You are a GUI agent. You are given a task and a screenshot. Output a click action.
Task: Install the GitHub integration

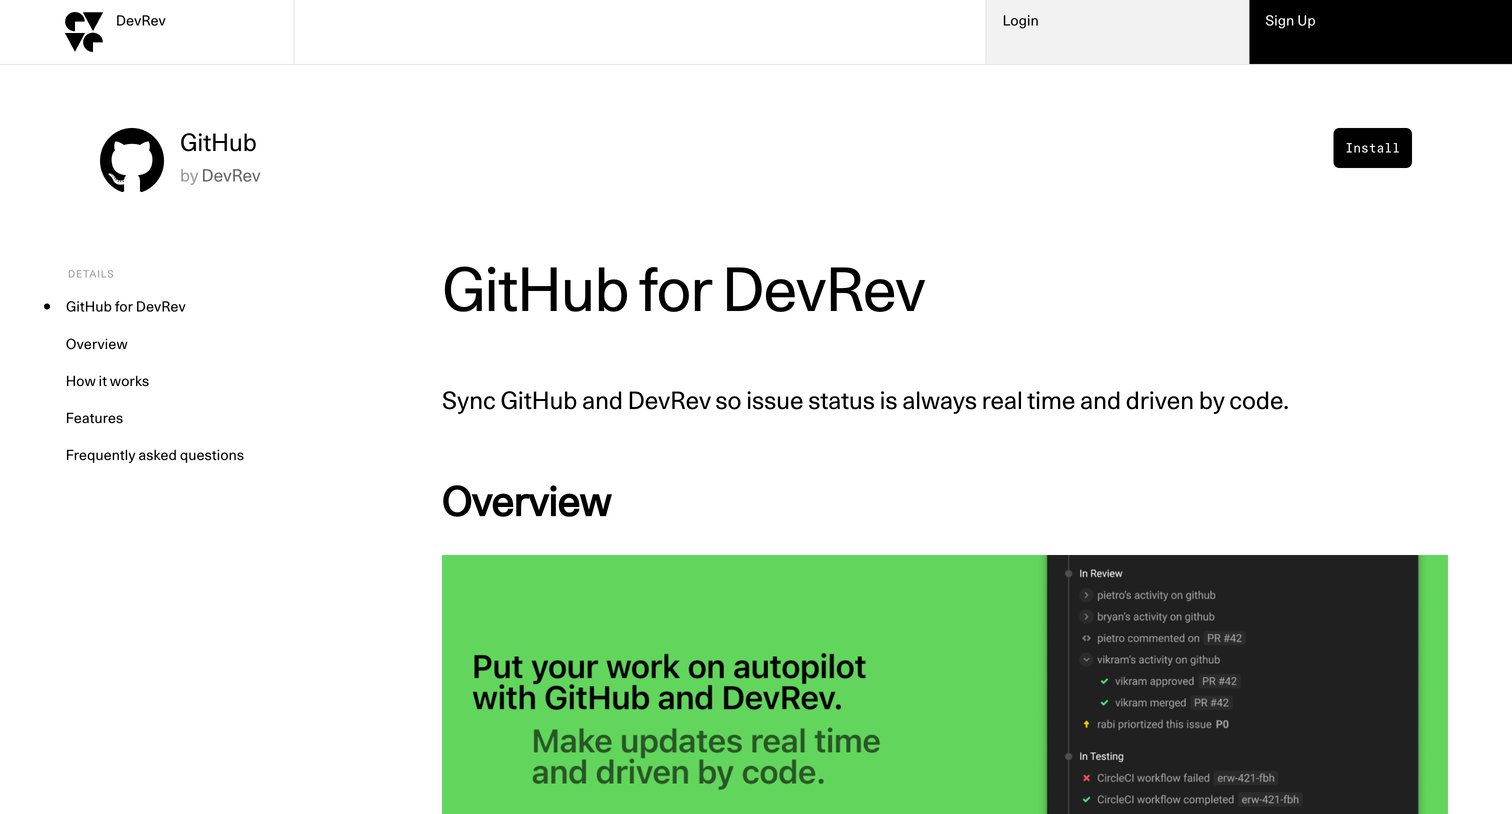pyautogui.click(x=1372, y=148)
